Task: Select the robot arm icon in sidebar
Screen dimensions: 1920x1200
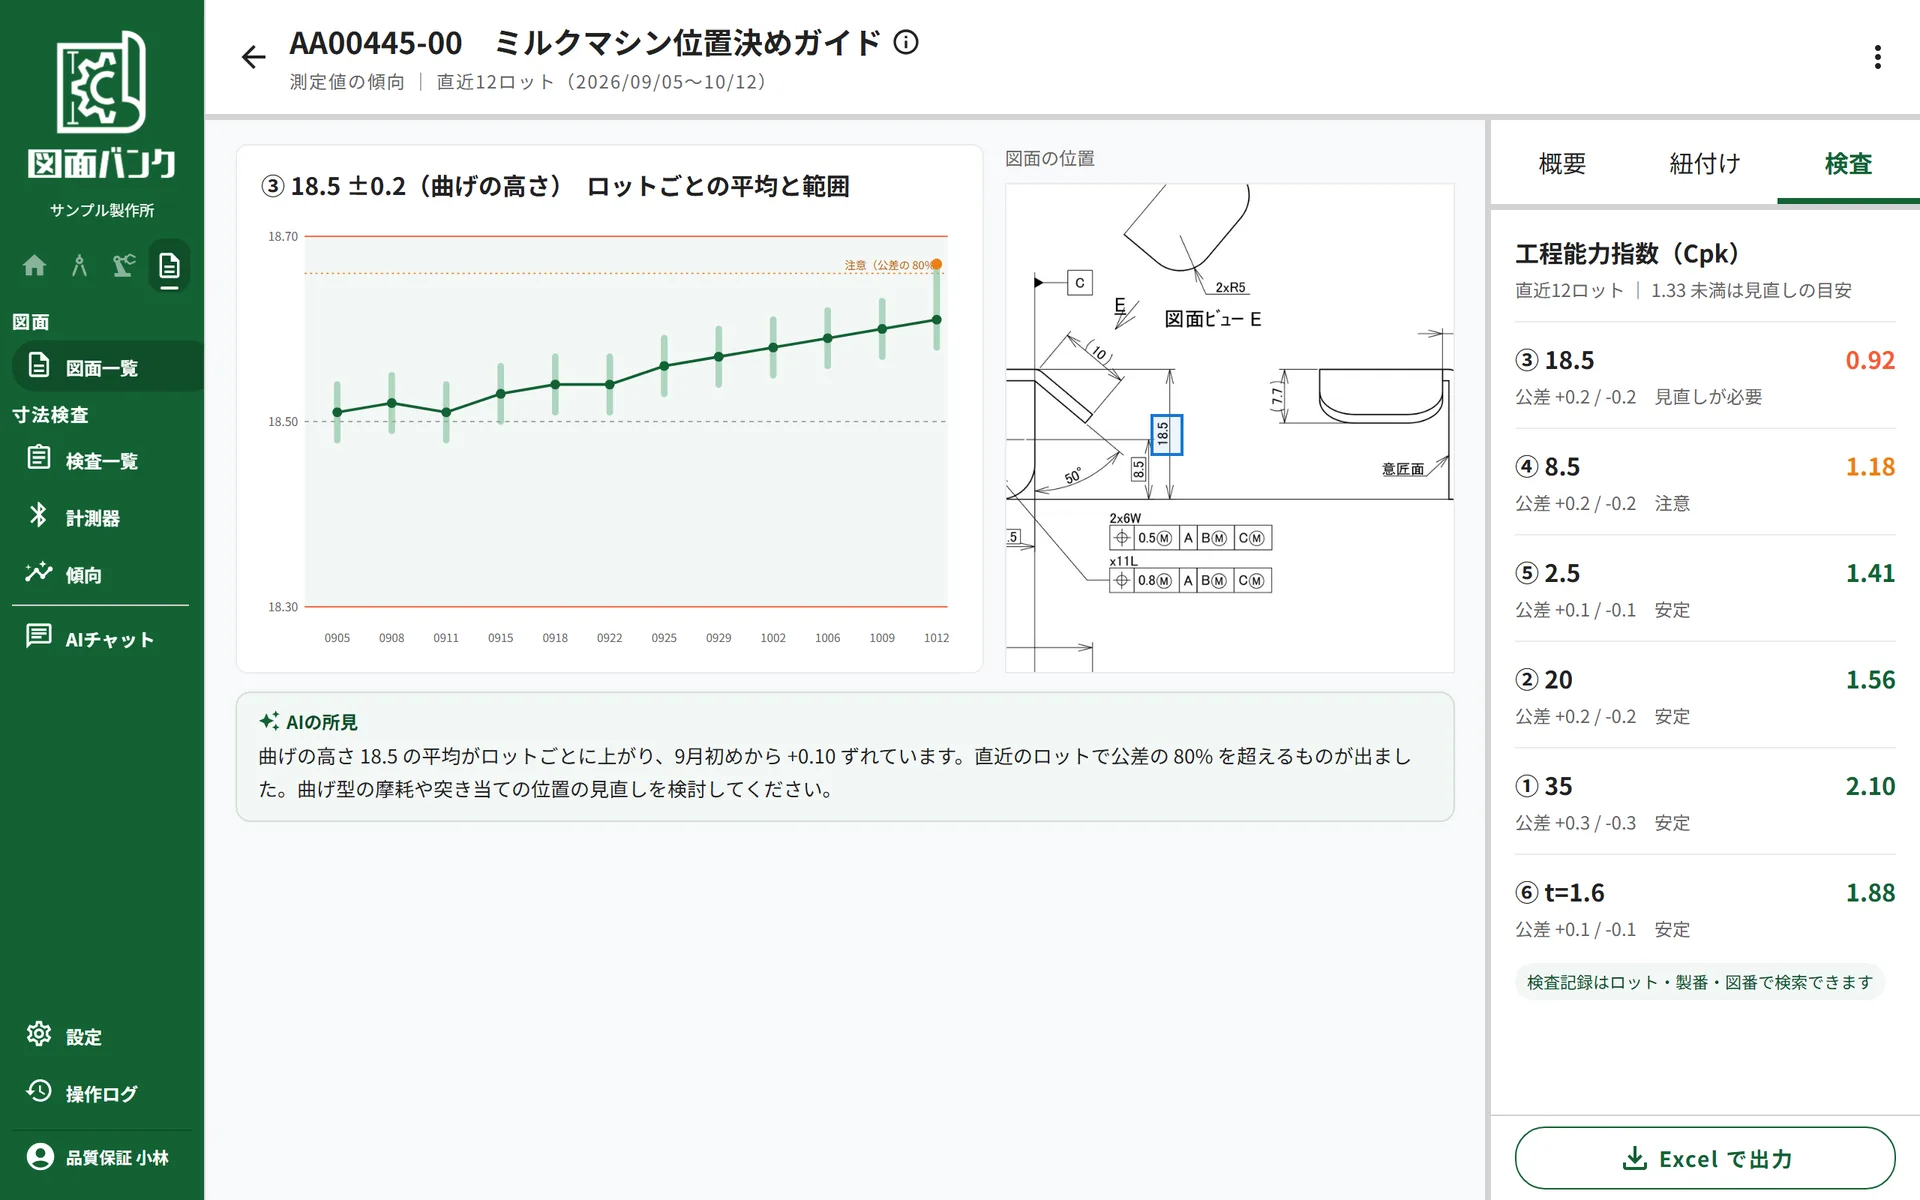Action: click(124, 265)
